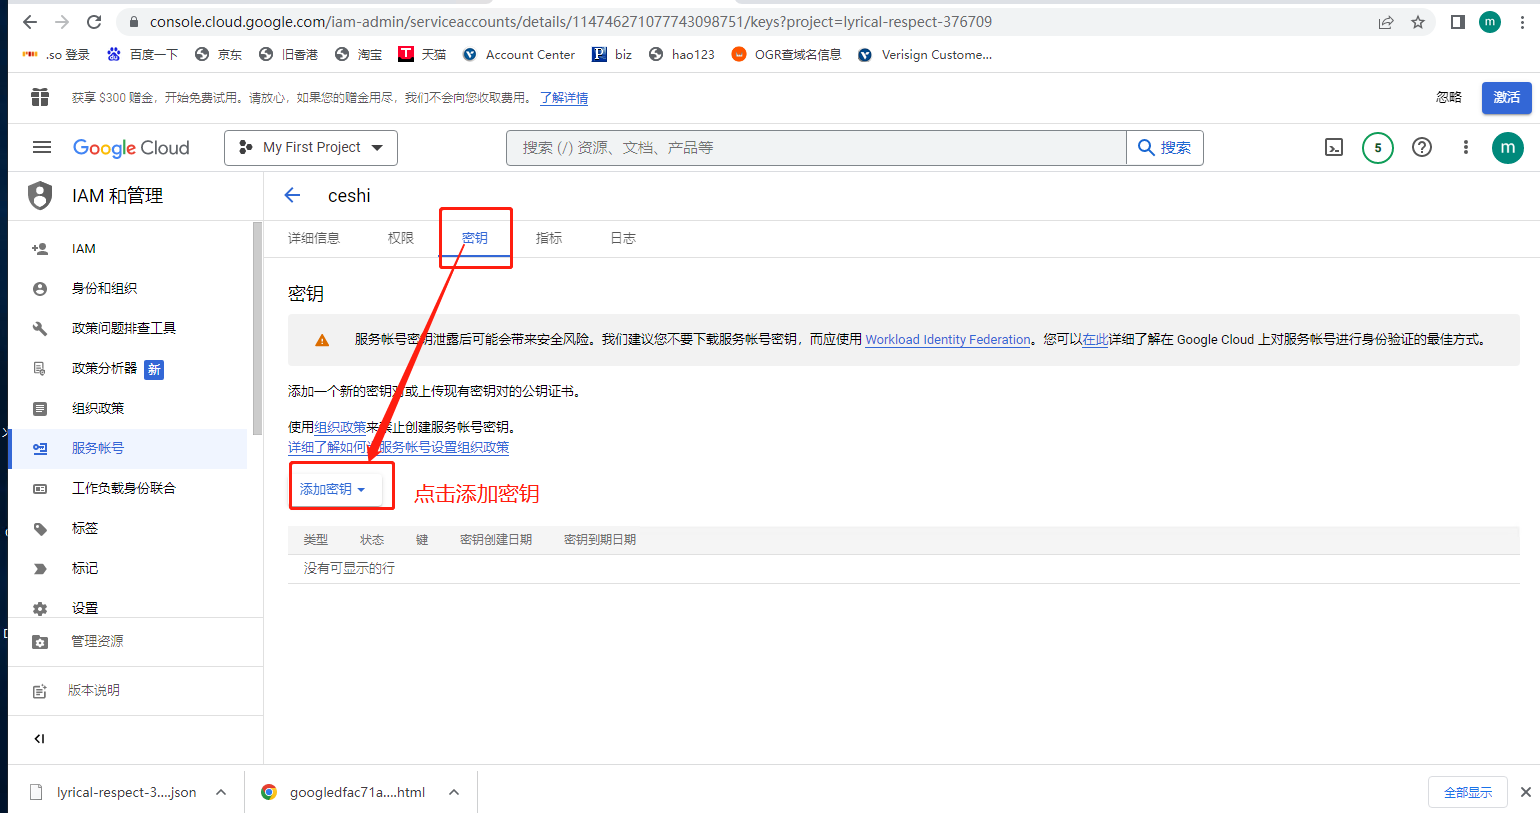Open 工作负载身份联合 in the sidebar

(128, 488)
